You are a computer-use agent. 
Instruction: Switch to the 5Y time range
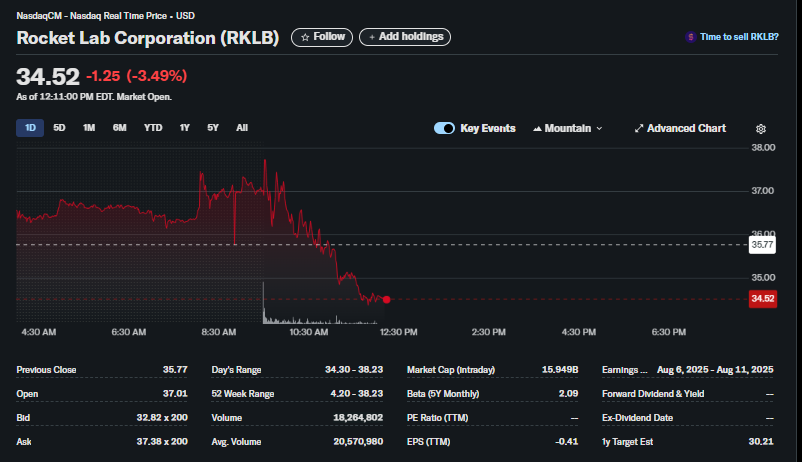click(213, 128)
